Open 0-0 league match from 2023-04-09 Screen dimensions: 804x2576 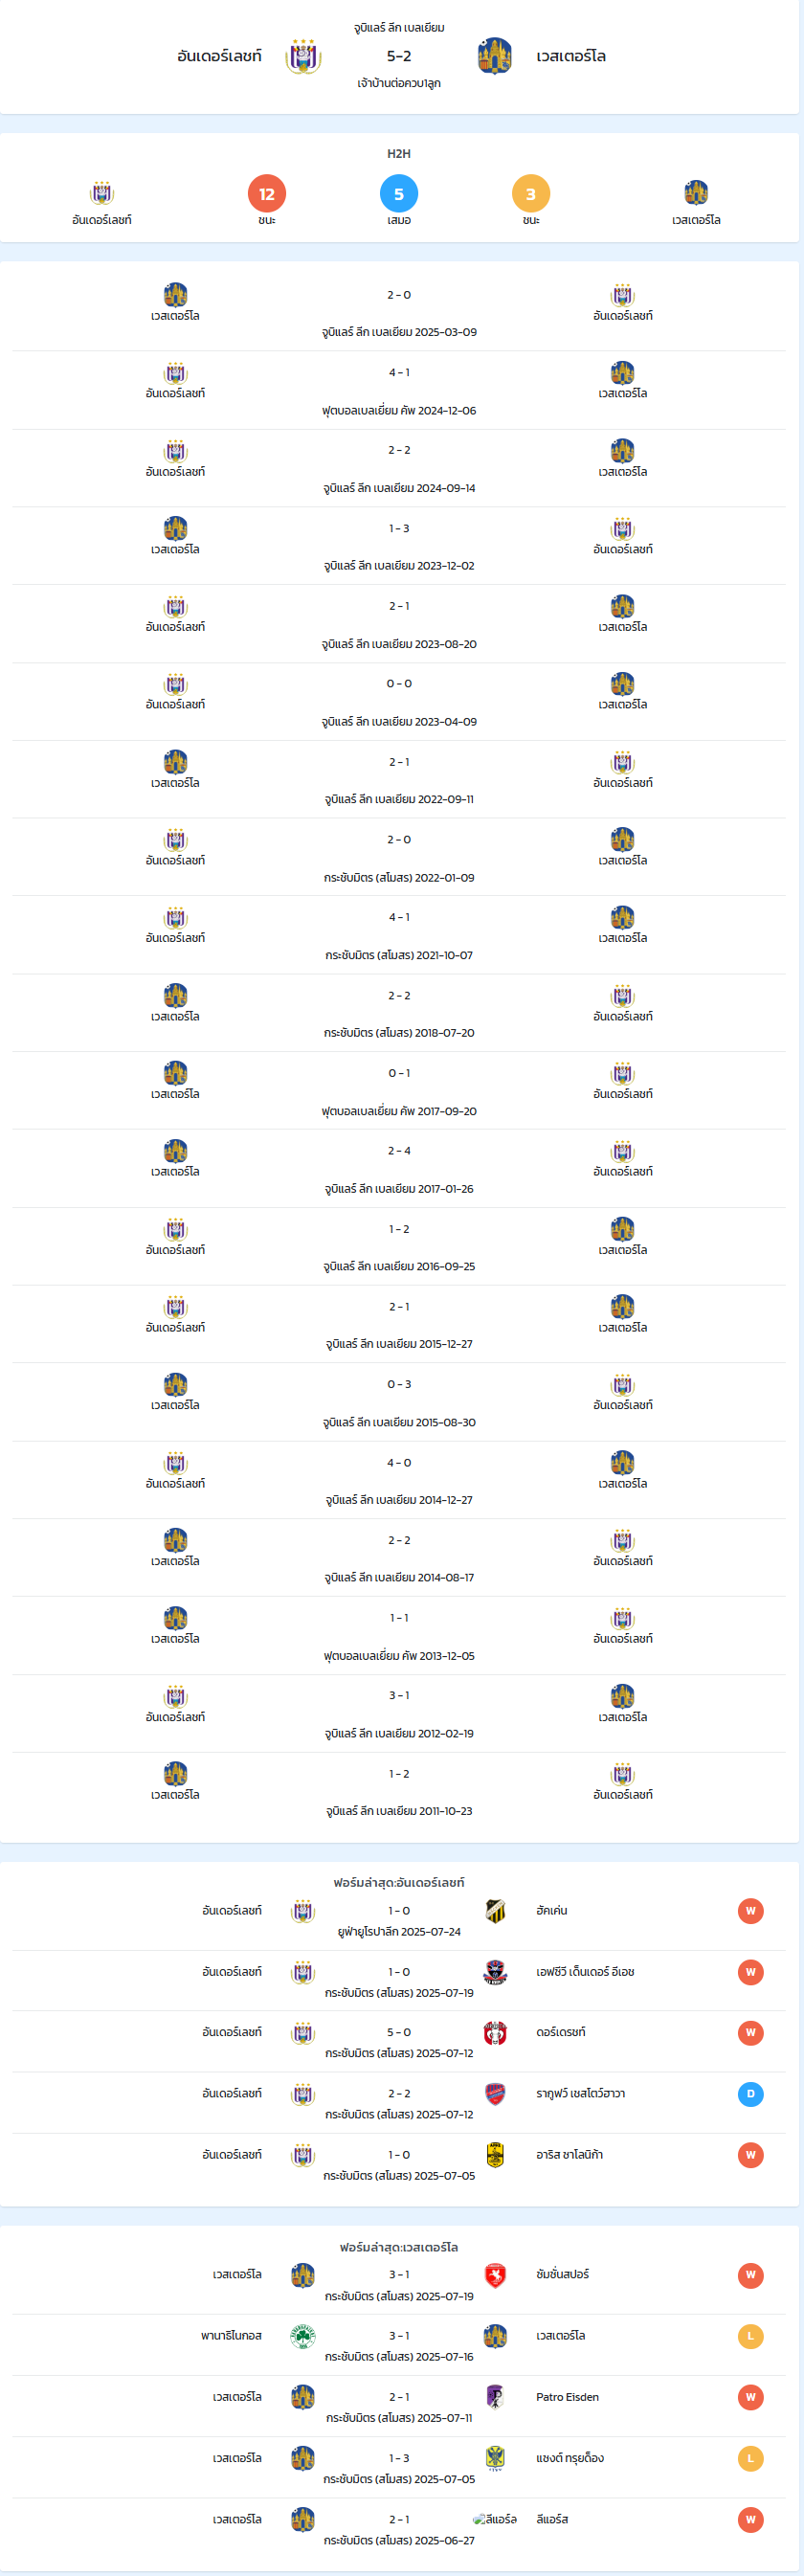point(399,702)
